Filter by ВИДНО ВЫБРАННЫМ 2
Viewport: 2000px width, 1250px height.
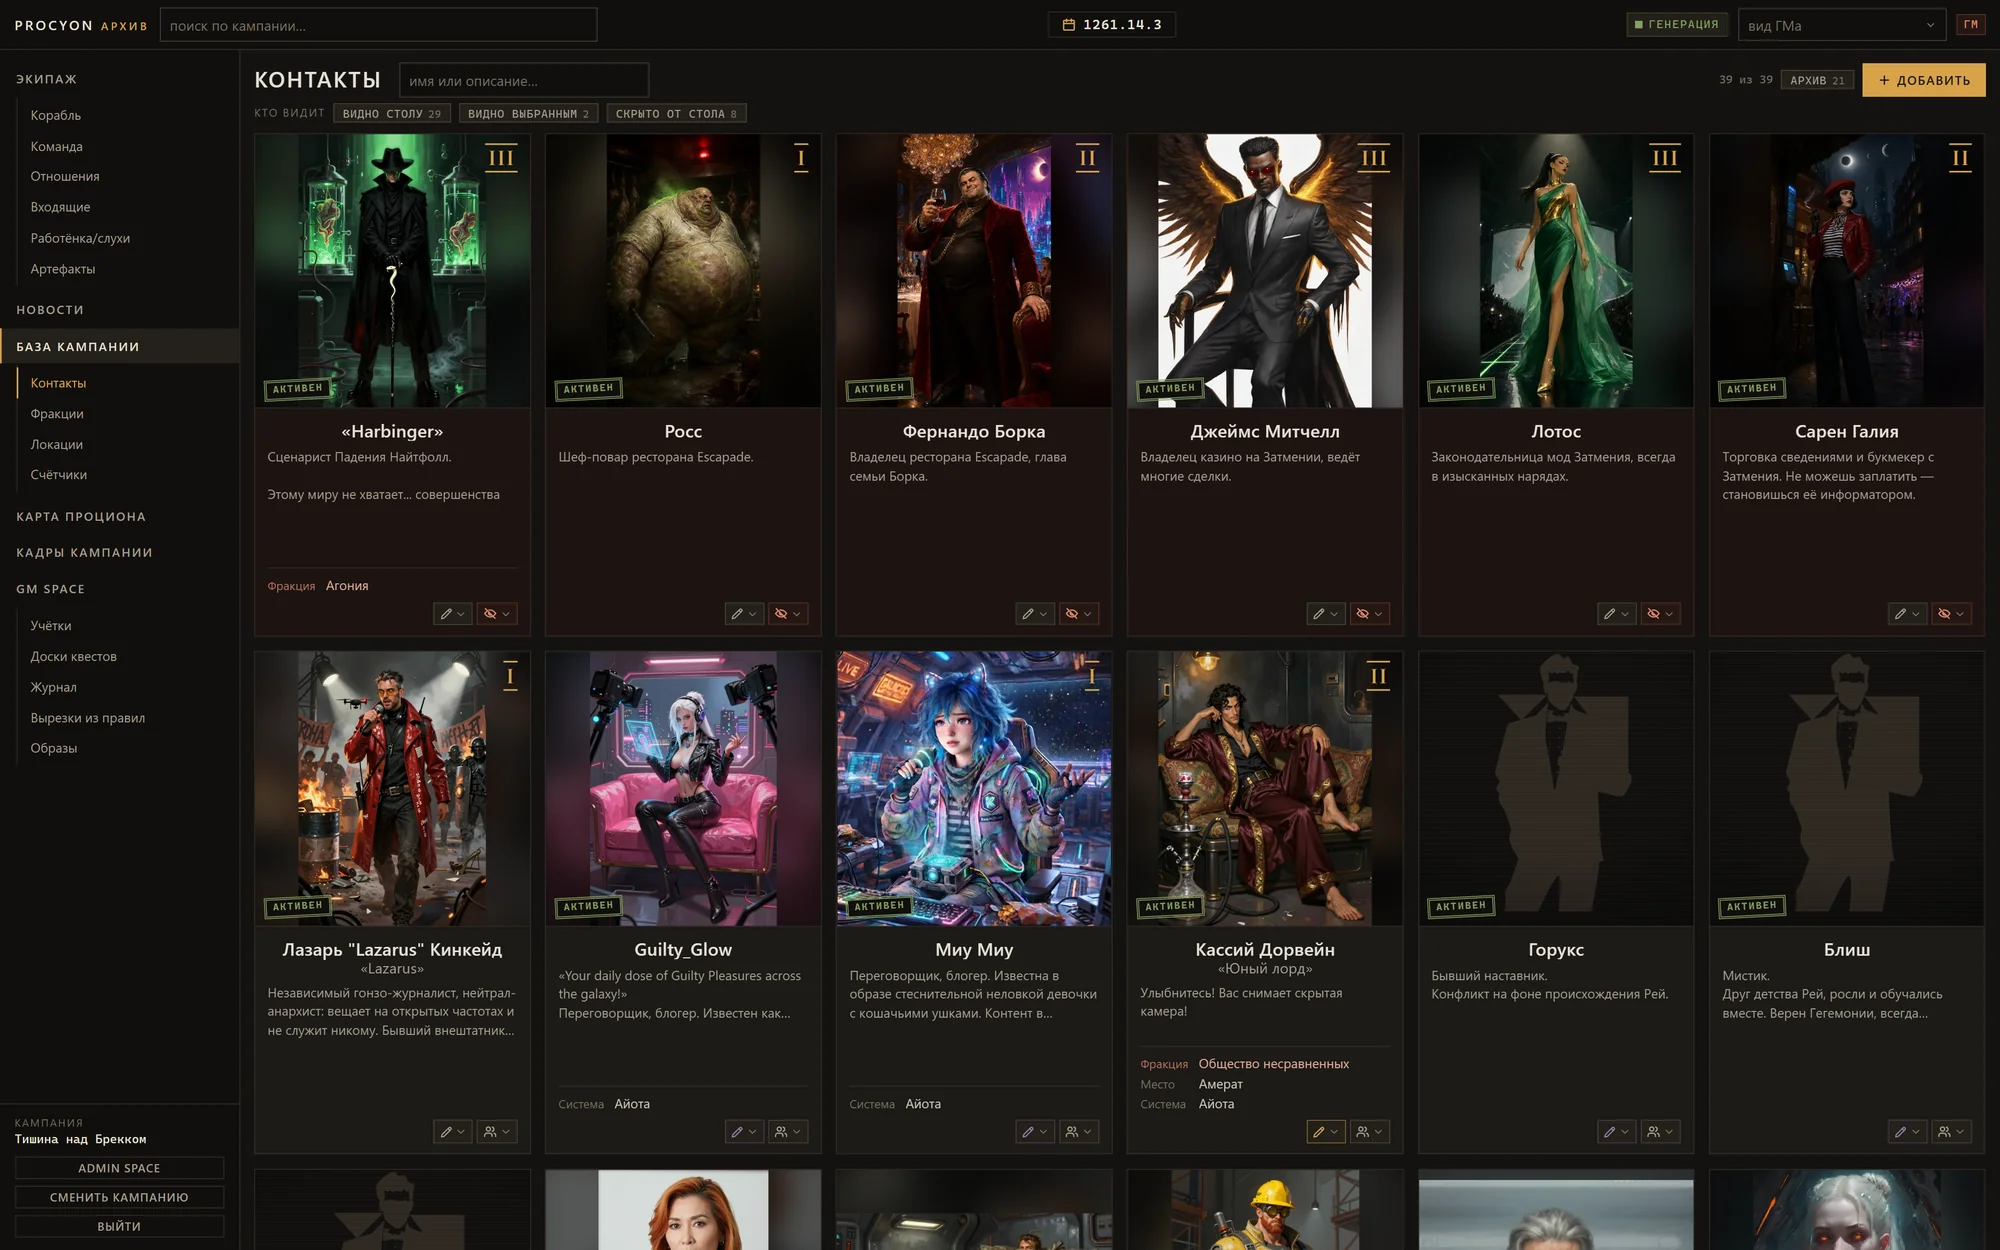(529, 114)
